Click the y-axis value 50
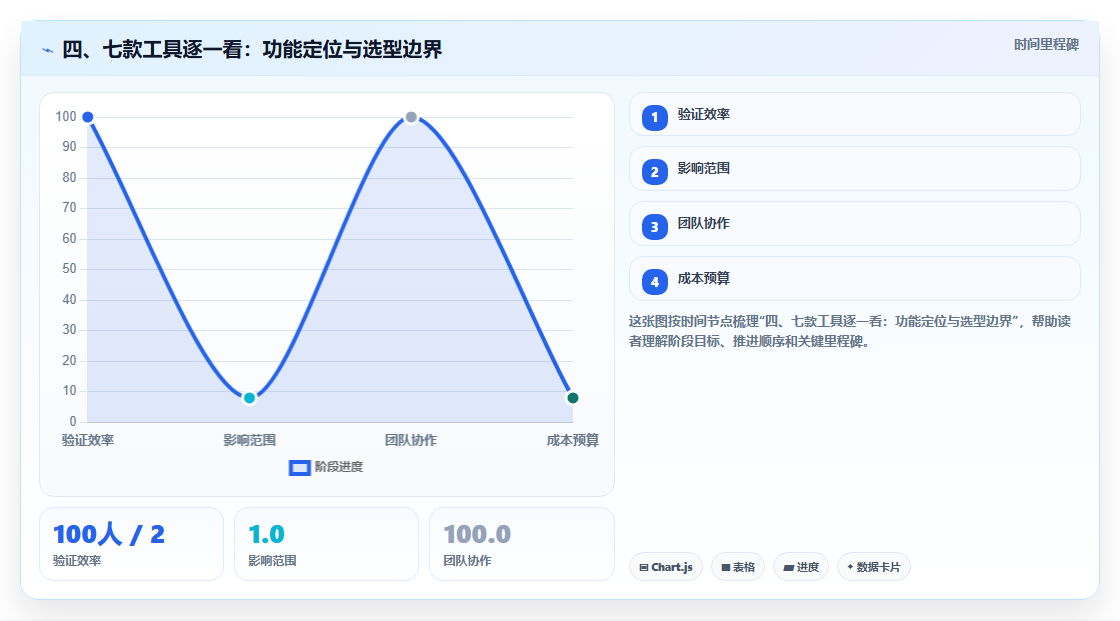This screenshot has width=1120, height=621. pos(69,269)
